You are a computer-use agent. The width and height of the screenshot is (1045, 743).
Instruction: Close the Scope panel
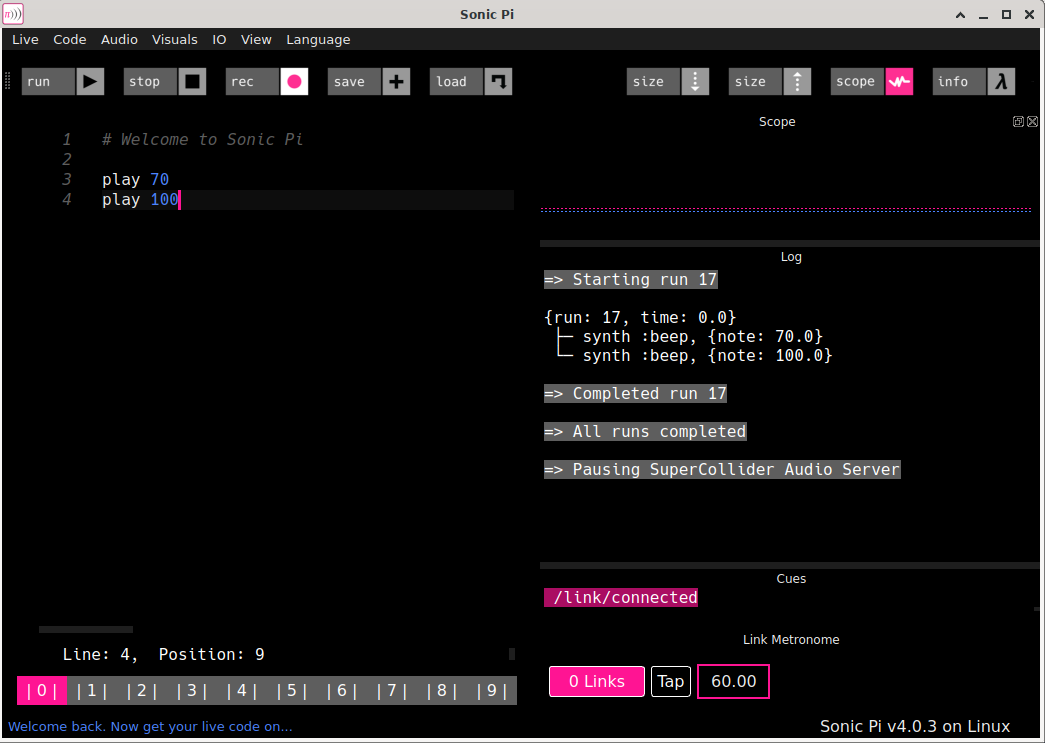[x=1032, y=121]
